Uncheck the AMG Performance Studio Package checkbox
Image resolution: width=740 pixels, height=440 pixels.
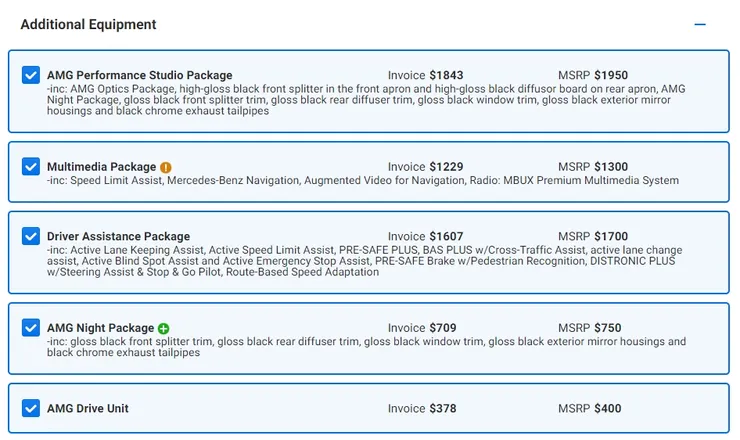click(x=31, y=76)
